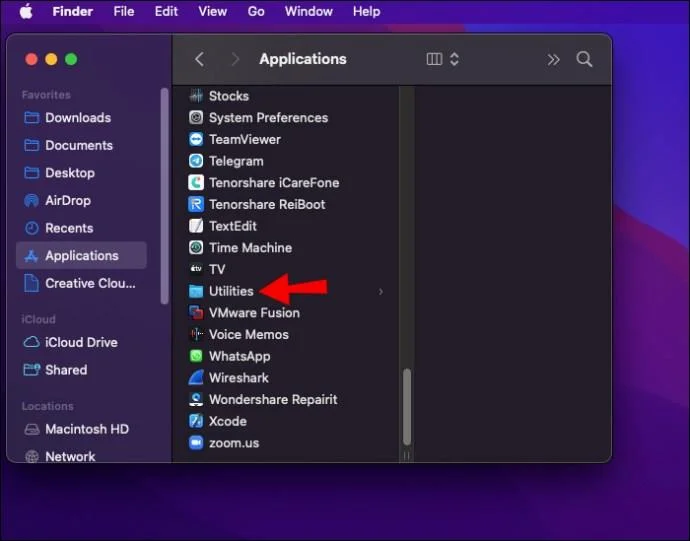
Task: Select the Tenorshare ReiBoot icon
Action: click(x=196, y=204)
